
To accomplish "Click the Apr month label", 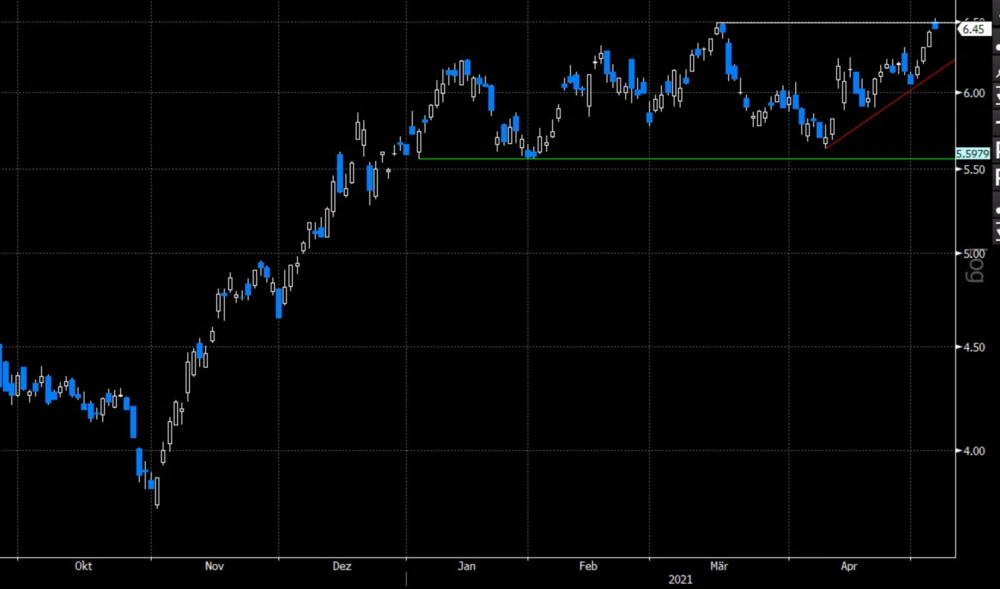I will tap(849, 566).
